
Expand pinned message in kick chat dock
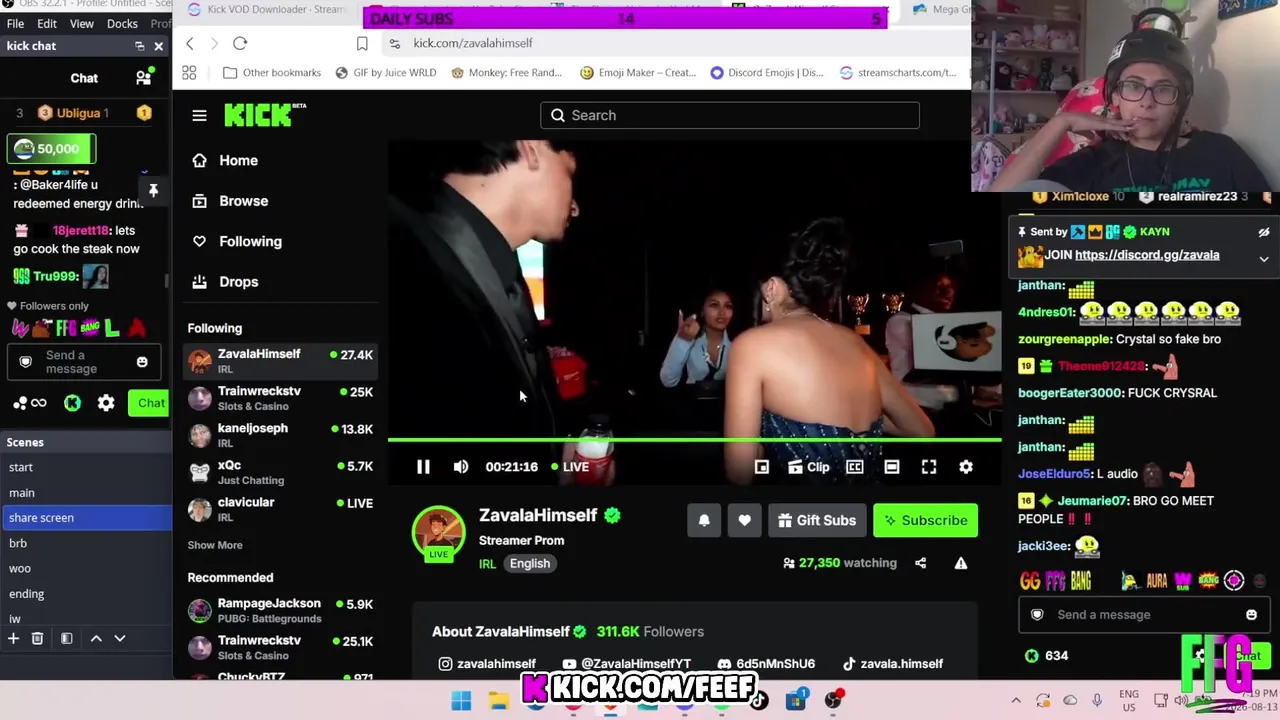pyautogui.click(x=153, y=190)
